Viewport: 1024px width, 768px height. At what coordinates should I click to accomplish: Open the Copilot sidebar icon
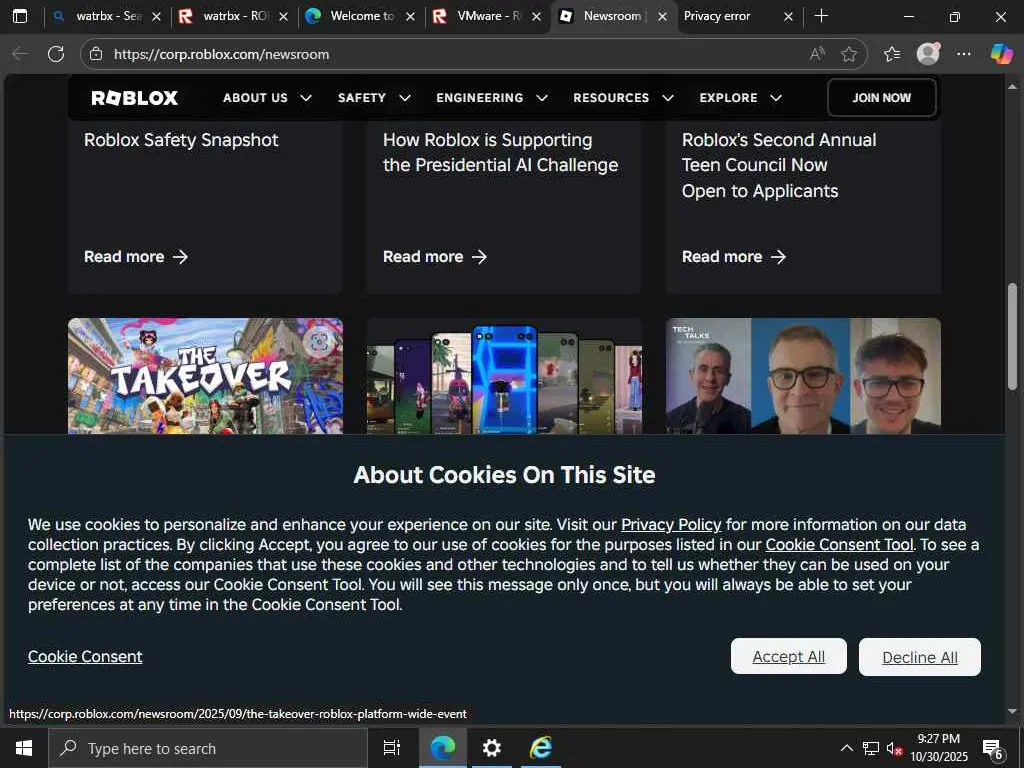point(1001,54)
